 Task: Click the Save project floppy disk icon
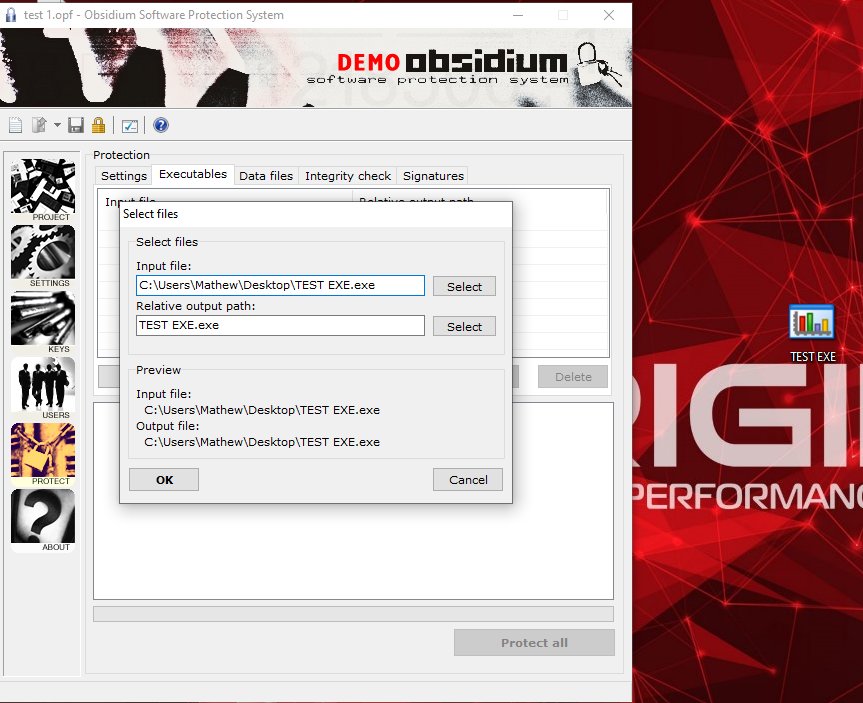click(x=76, y=126)
